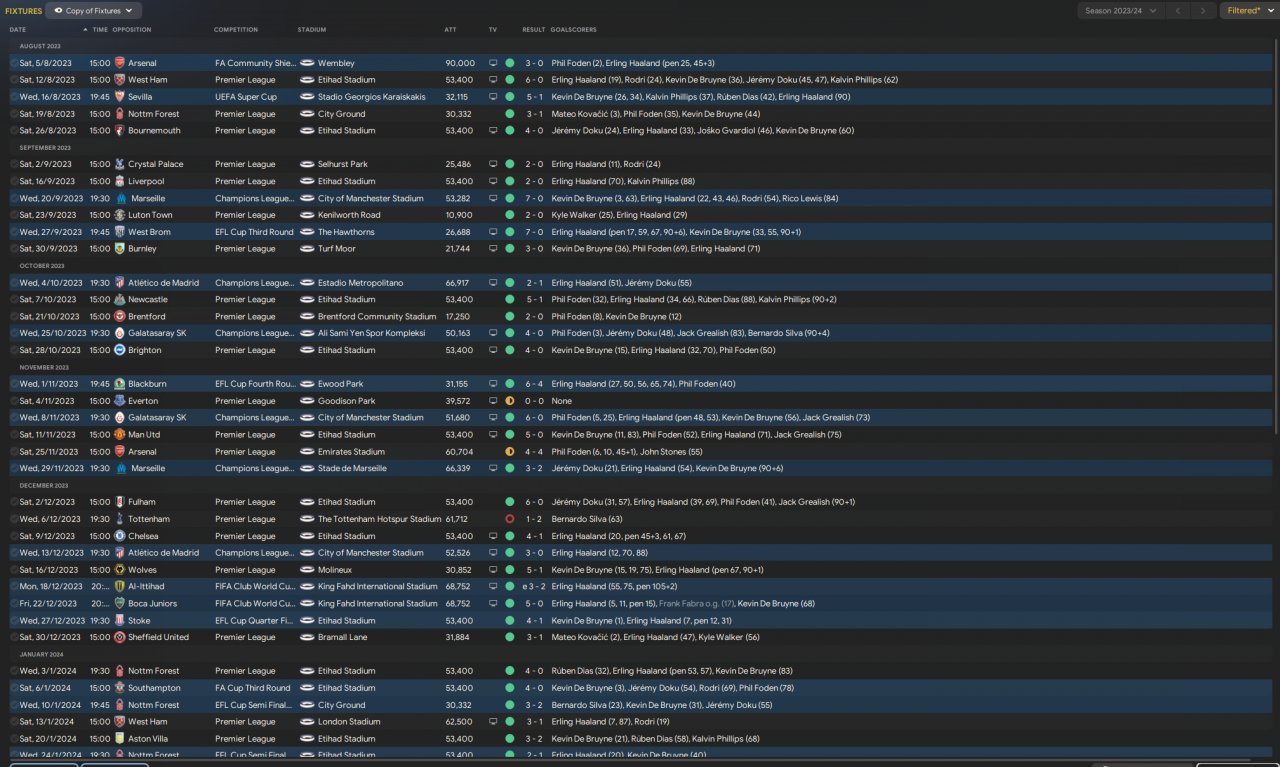Click the Luton Town club badge
This screenshot has width=1280, height=767.
coord(120,215)
